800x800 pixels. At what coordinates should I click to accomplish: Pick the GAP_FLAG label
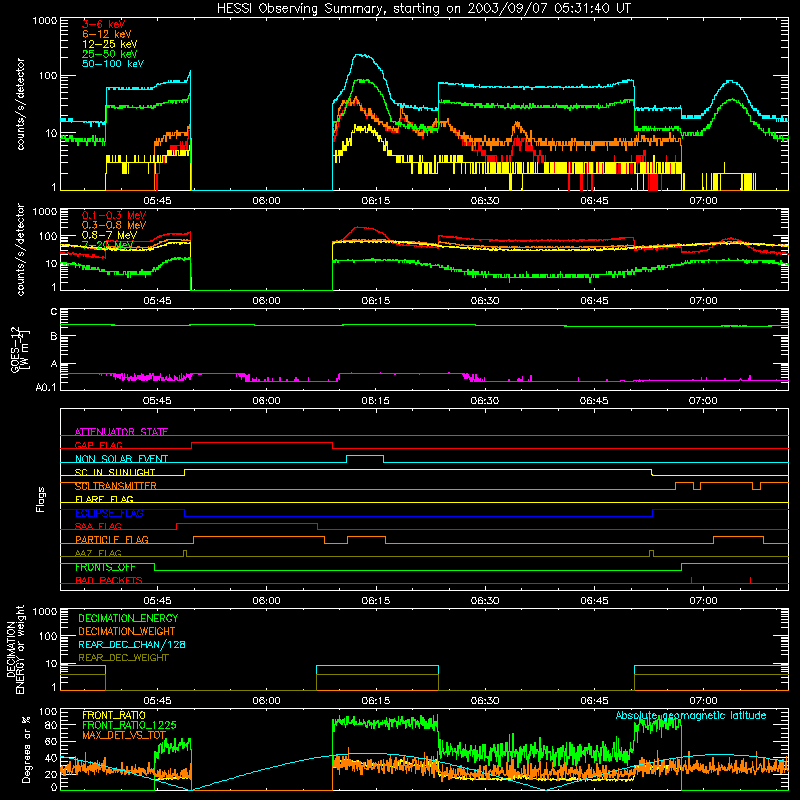pyautogui.click(x=98, y=445)
